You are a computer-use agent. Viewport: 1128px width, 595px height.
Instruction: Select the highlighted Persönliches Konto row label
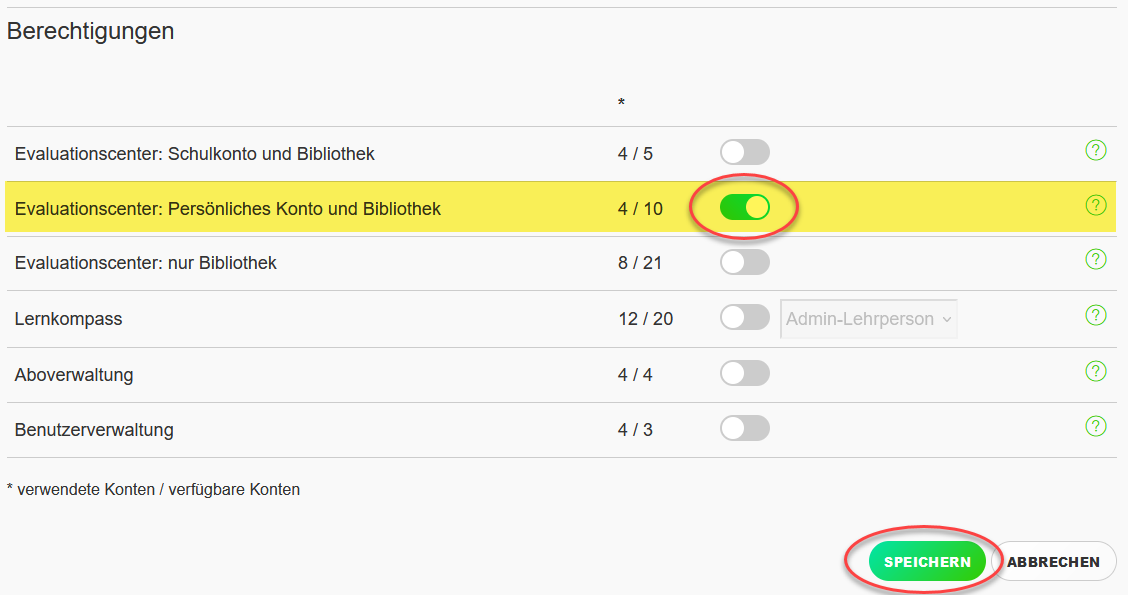tap(227, 209)
